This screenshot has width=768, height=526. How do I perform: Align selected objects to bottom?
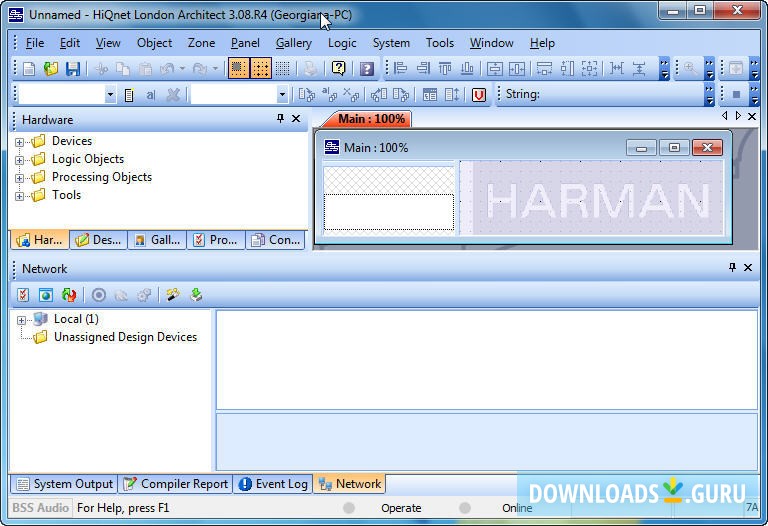pos(467,69)
